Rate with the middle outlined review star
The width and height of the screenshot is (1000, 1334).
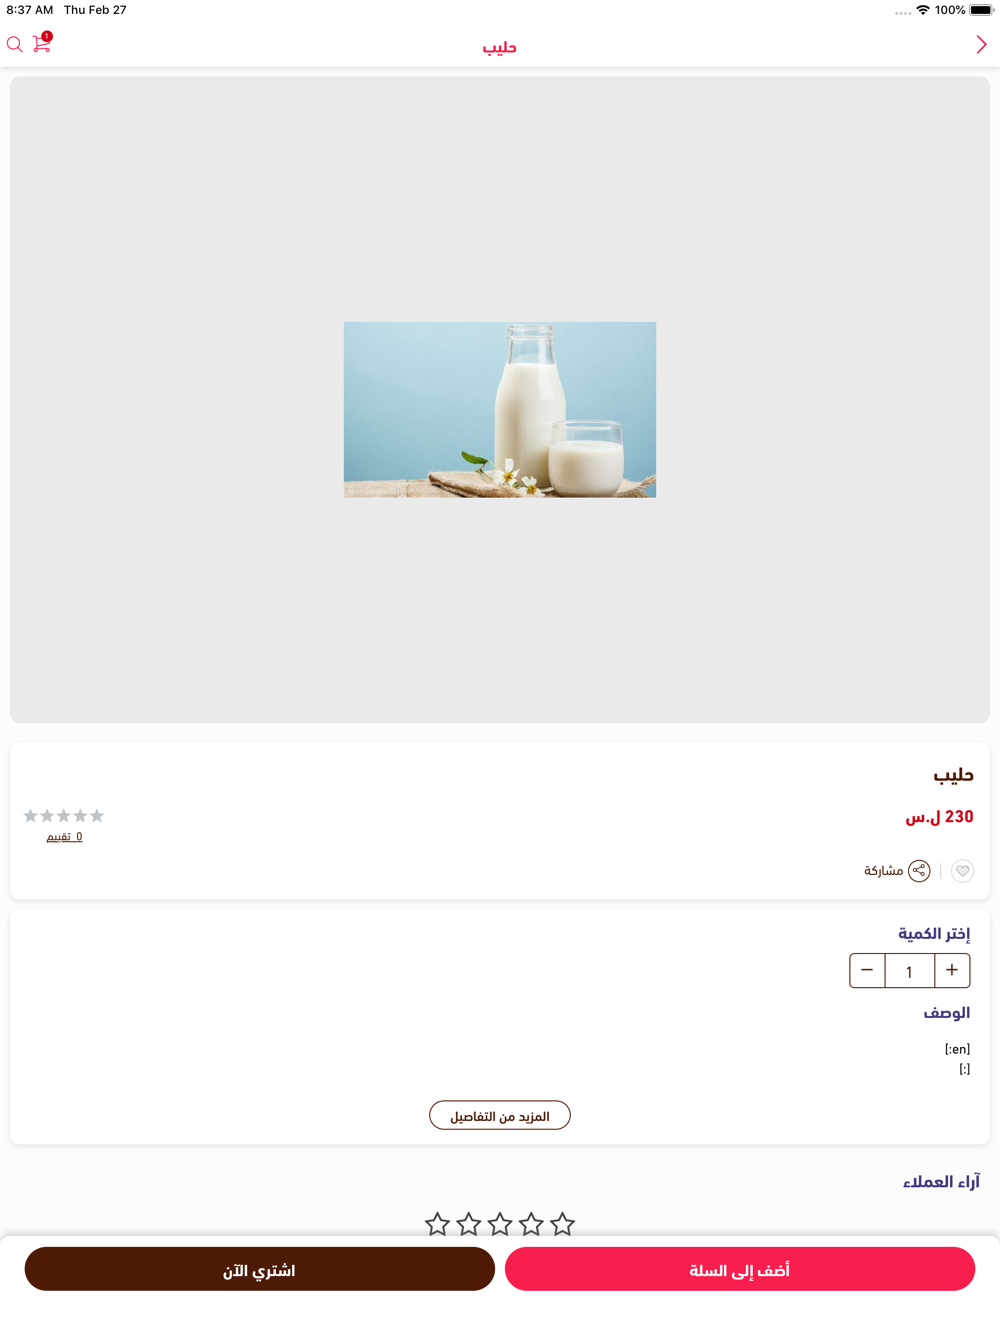pyautogui.click(x=500, y=1224)
